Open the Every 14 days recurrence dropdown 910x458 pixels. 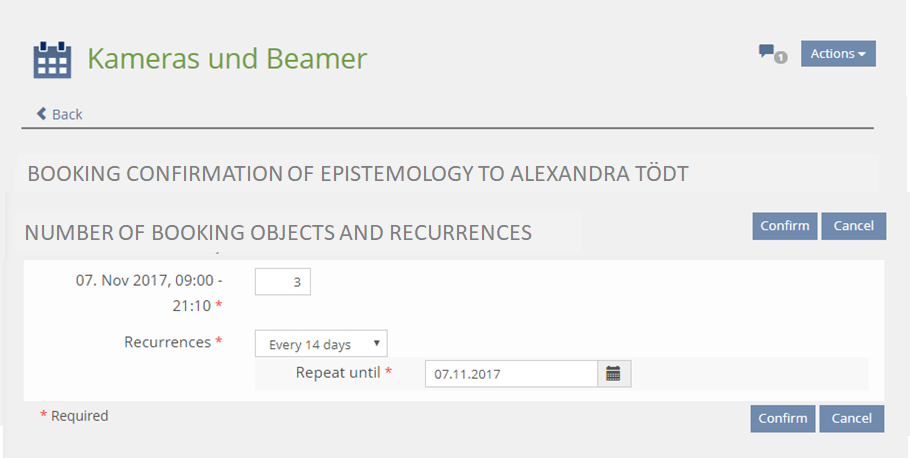pyautogui.click(x=321, y=344)
